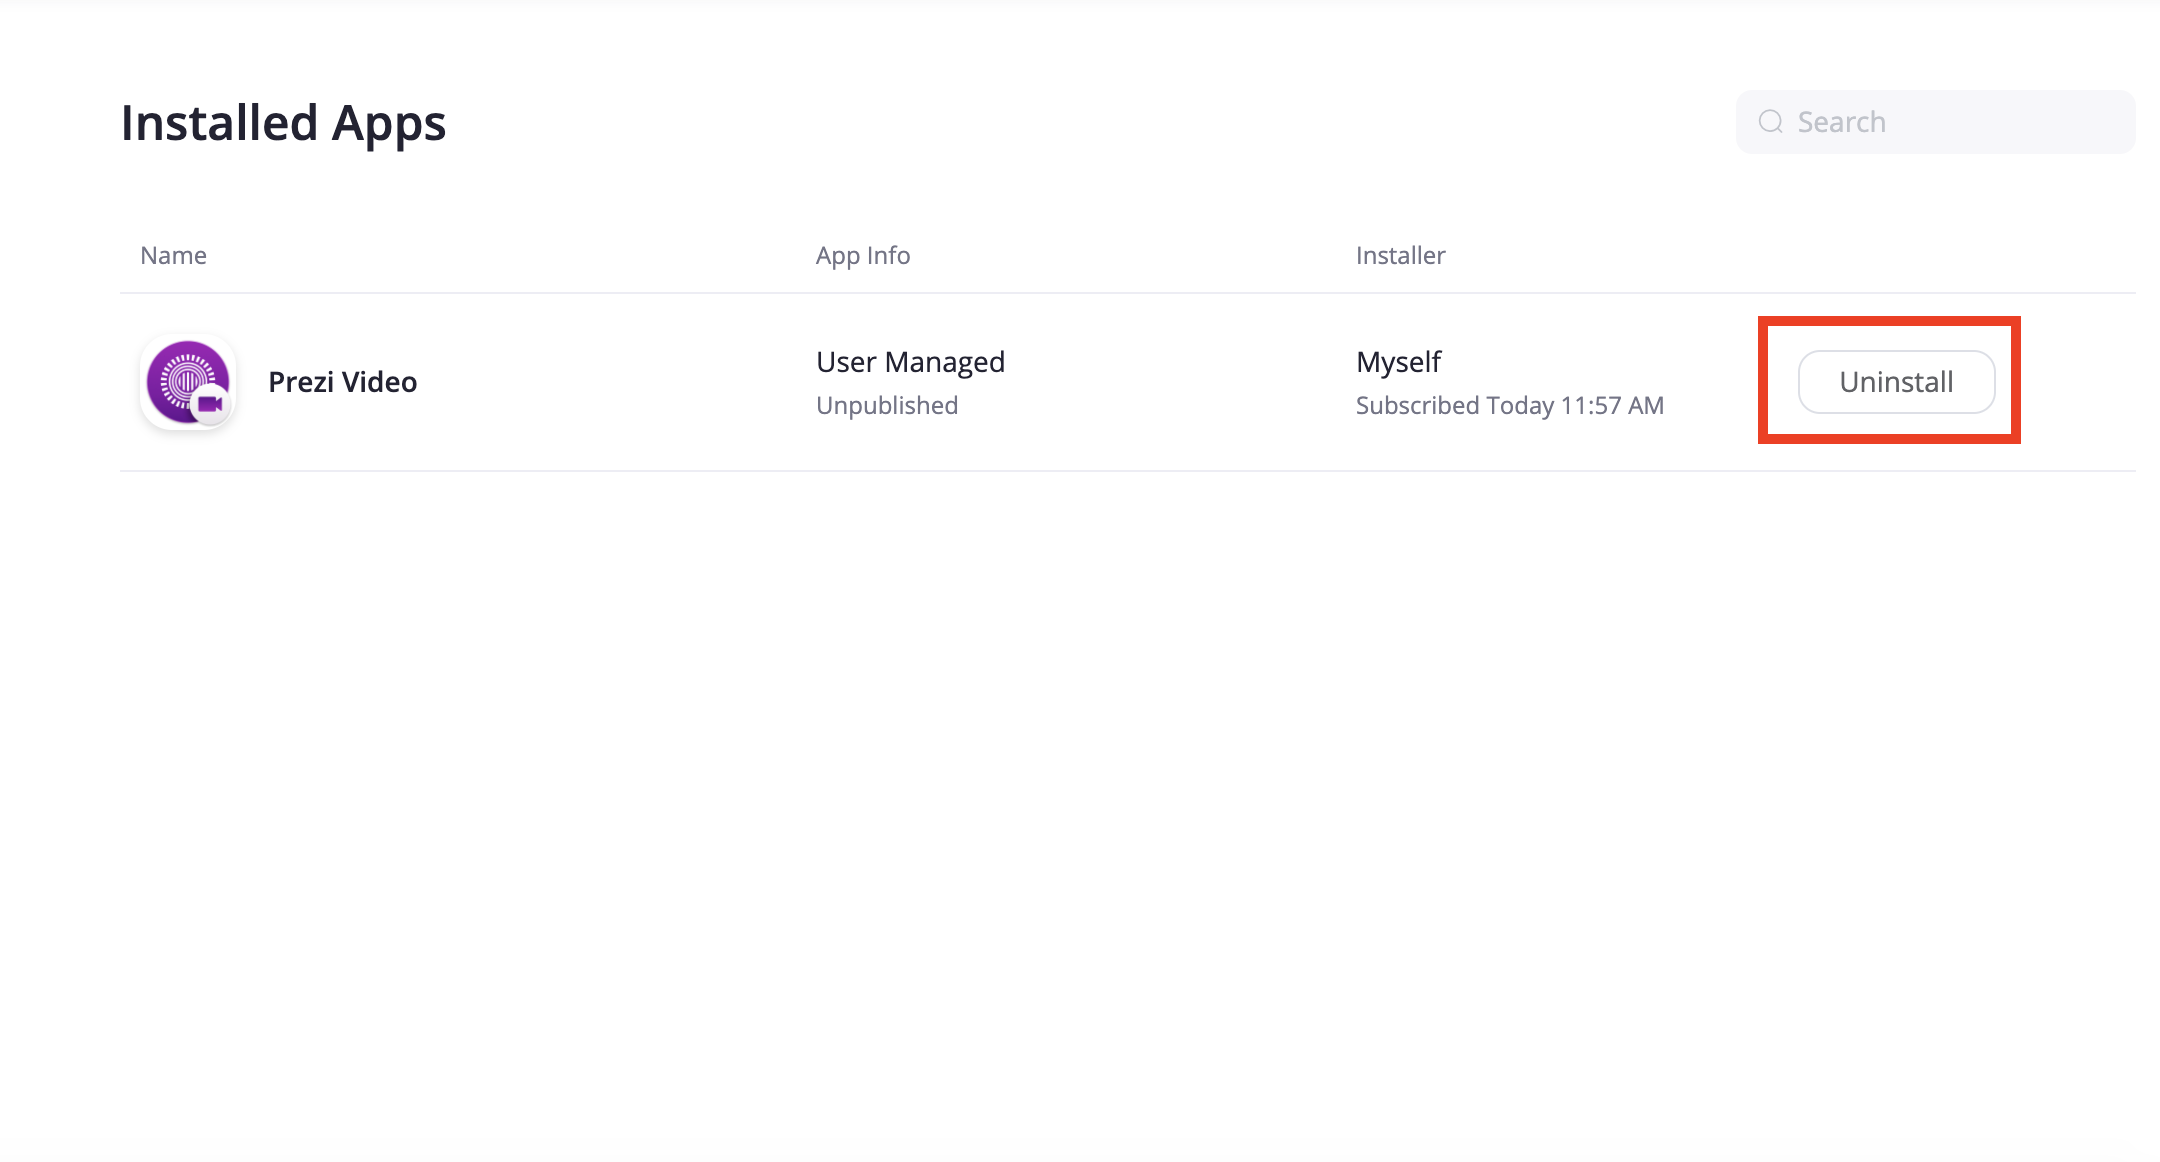2160x1162 pixels.
Task: Click the magnifier icon in search box
Action: click(x=1771, y=122)
